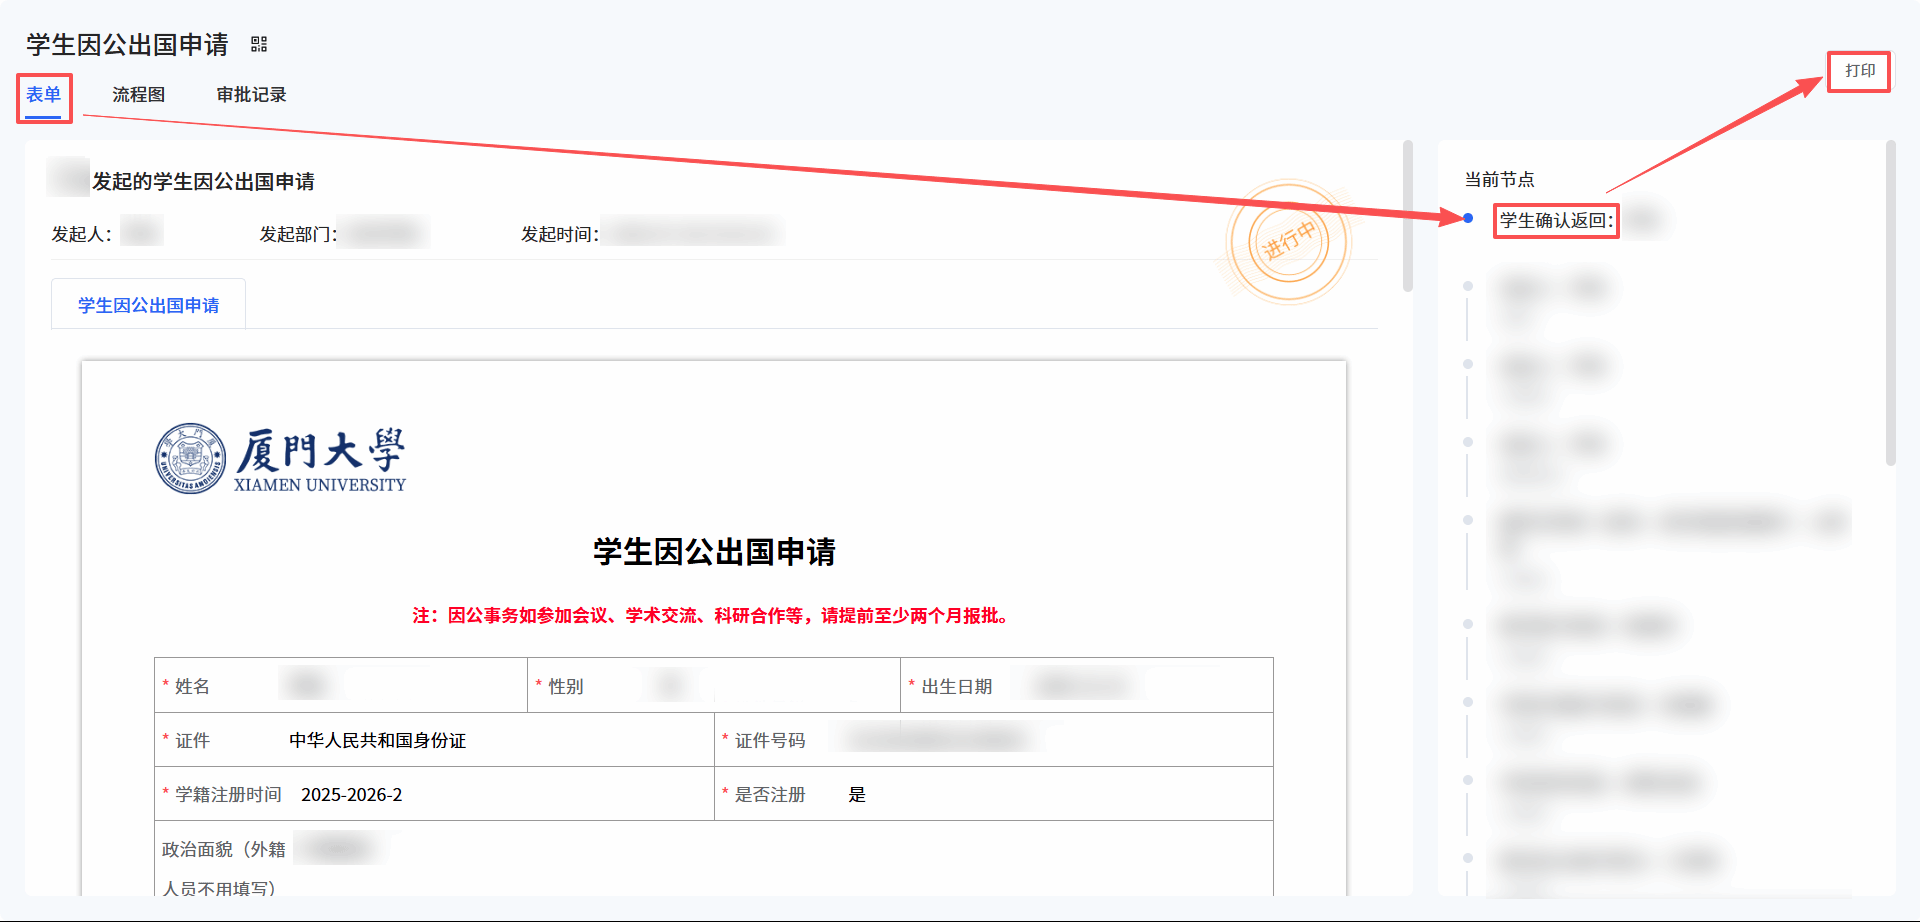Click the 证件号码 field value
The height and width of the screenshot is (922, 1920).
tap(938, 739)
